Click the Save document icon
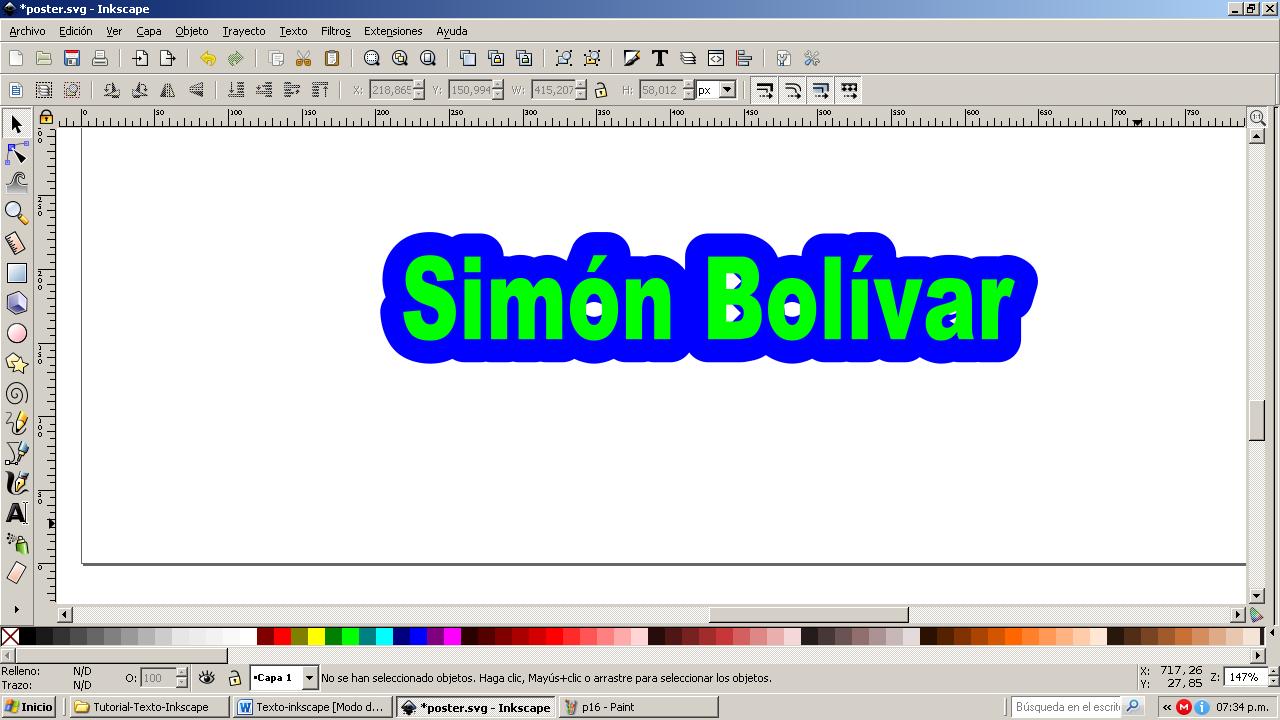The image size is (1280, 720). tap(71, 59)
